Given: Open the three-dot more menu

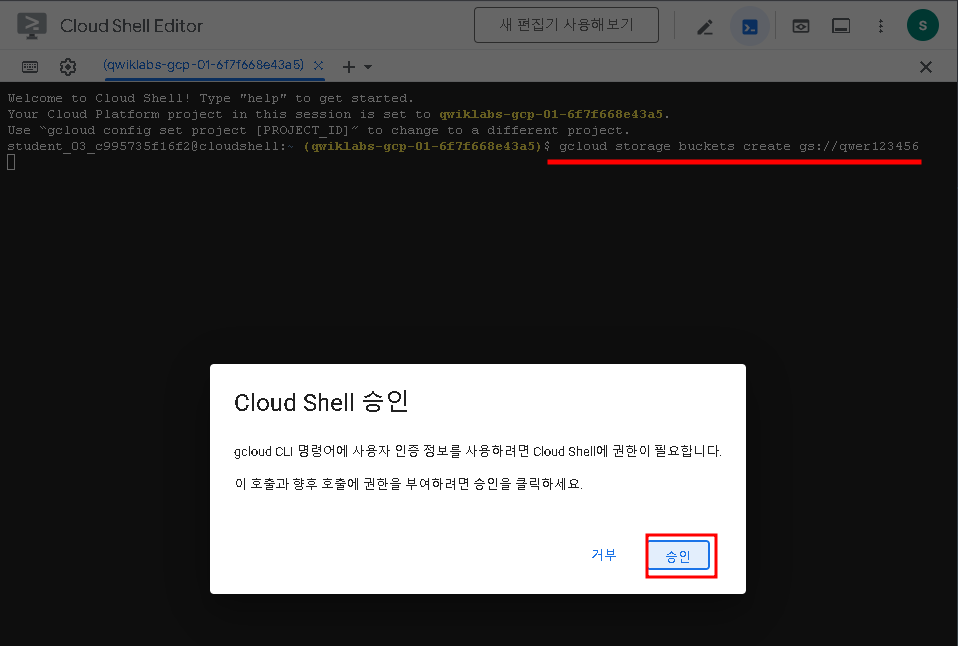Looking at the screenshot, I should (x=880, y=26).
